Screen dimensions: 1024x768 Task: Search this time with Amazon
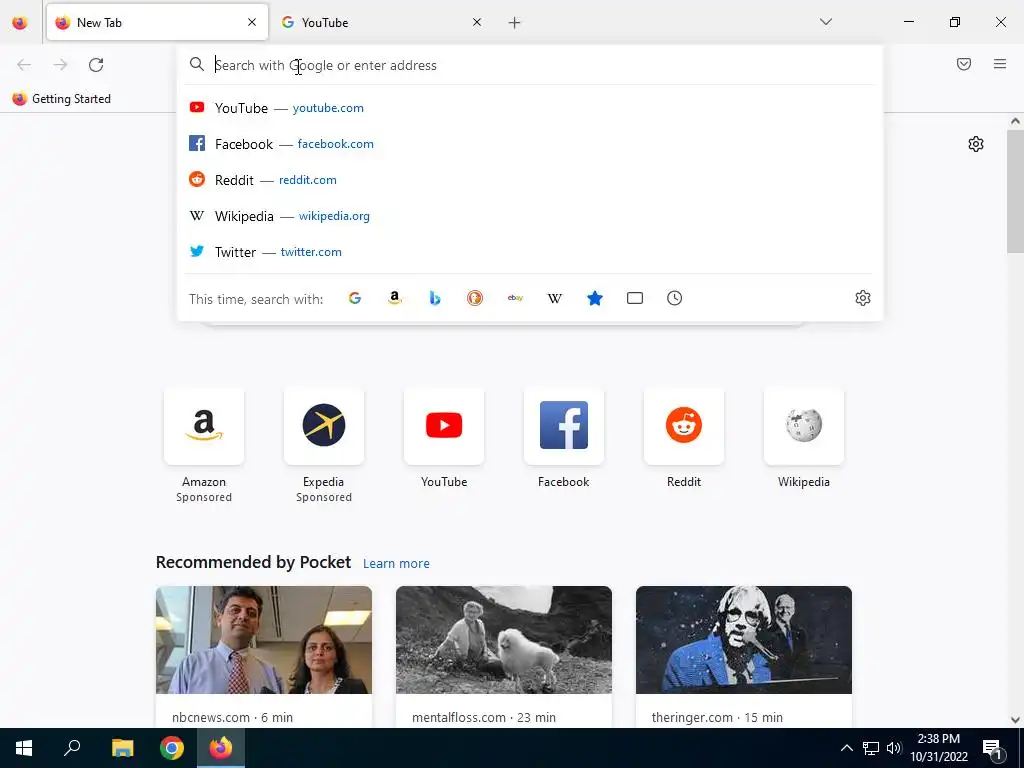click(x=394, y=298)
